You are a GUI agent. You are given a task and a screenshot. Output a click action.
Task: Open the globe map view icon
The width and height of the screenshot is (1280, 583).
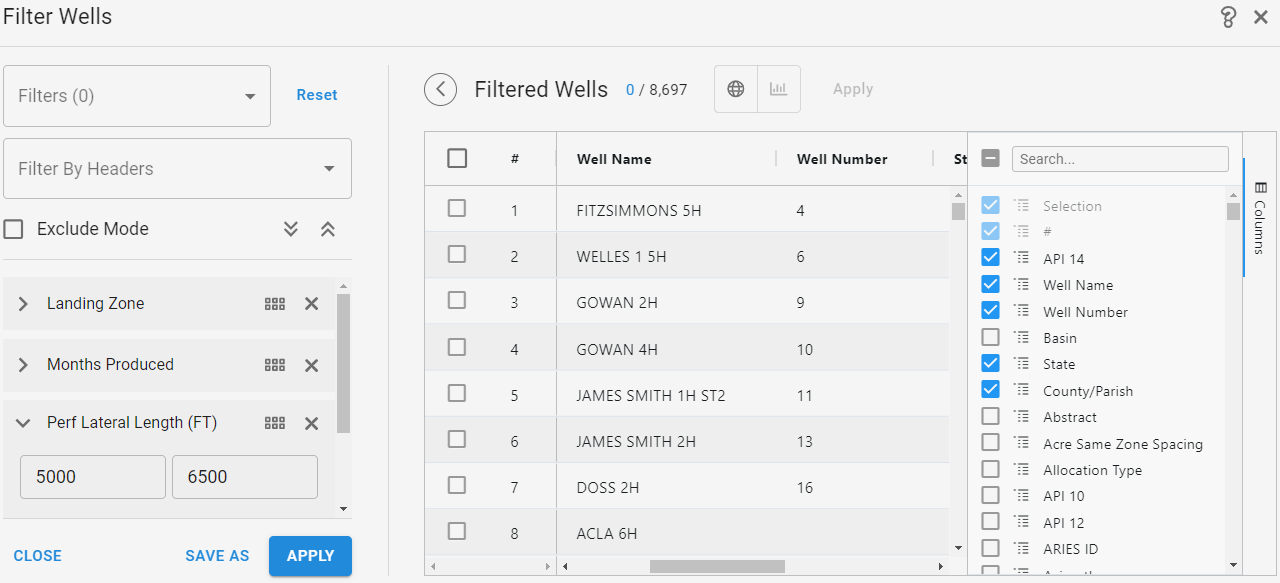pos(736,89)
